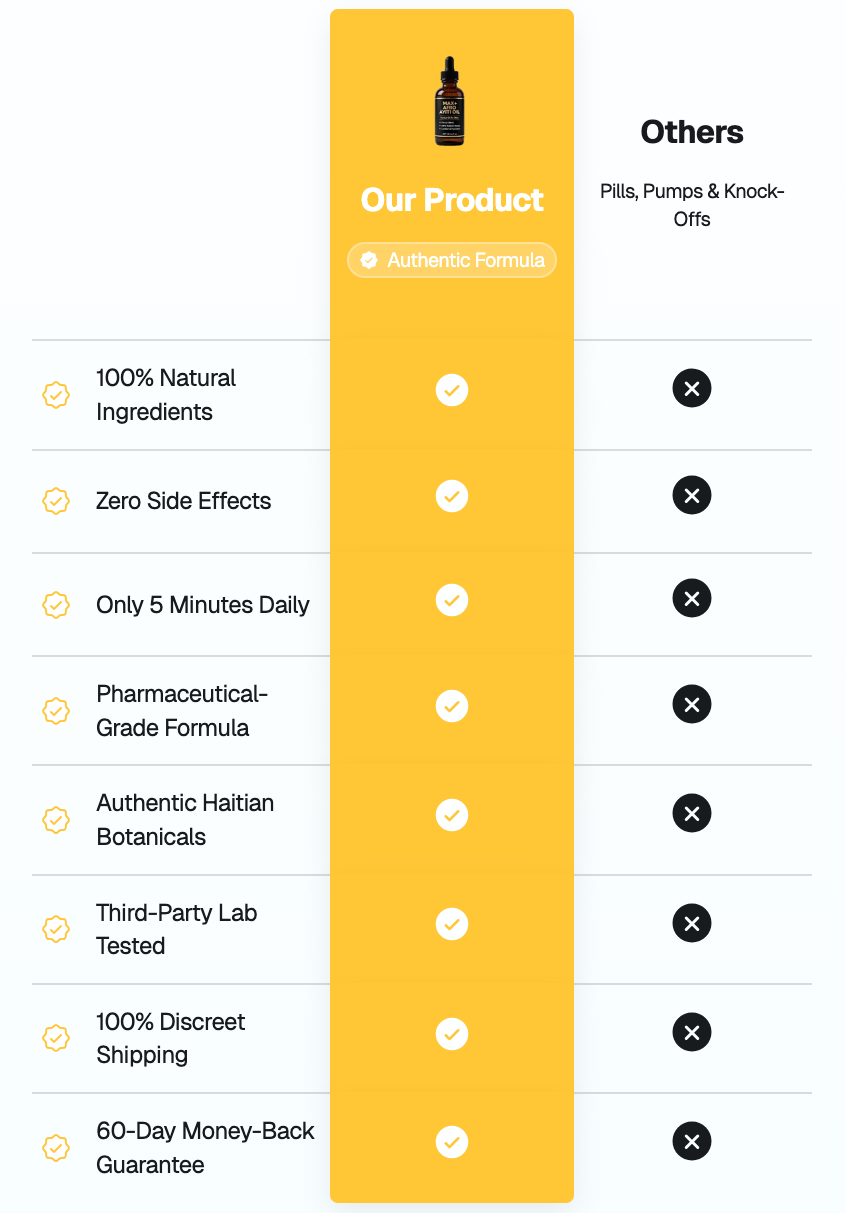Click badge icon beside 100% Discreet Shipping
This screenshot has height=1213, width=846.
click(56, 1038)
